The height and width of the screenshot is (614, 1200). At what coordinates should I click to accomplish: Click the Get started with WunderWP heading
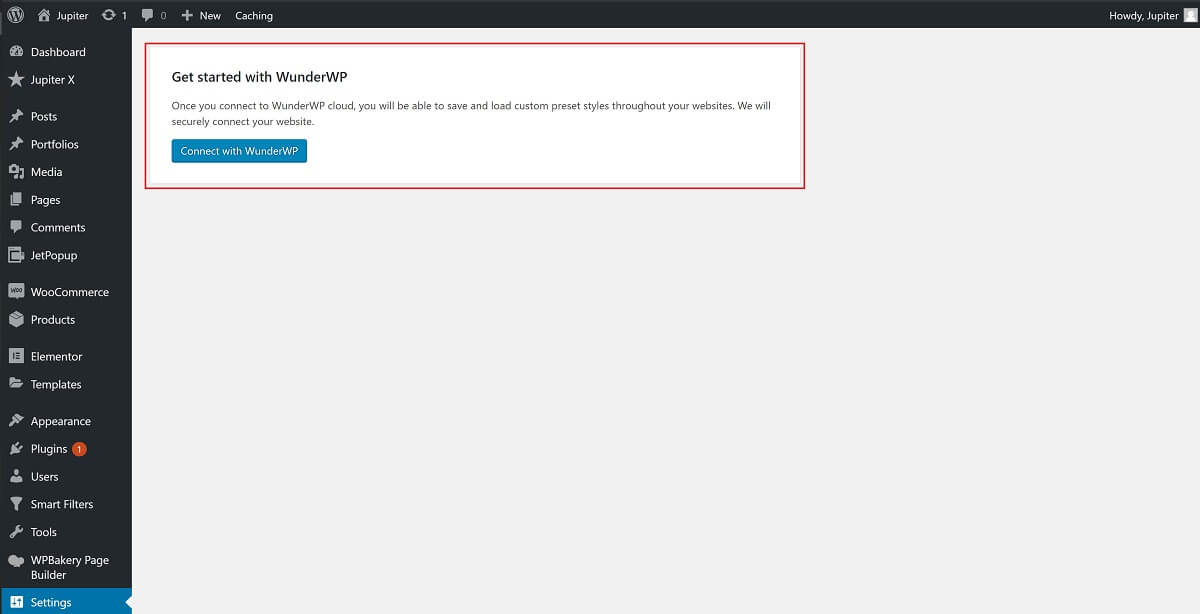pyautogui.click(x=259, y=76)
